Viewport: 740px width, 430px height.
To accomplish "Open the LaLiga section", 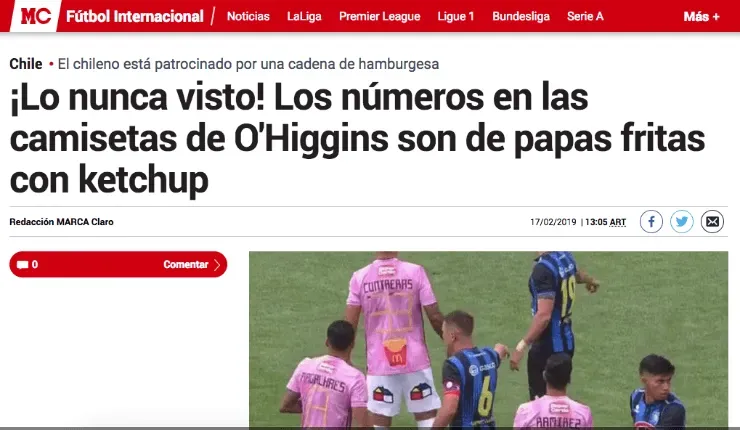I will (304, 17).
